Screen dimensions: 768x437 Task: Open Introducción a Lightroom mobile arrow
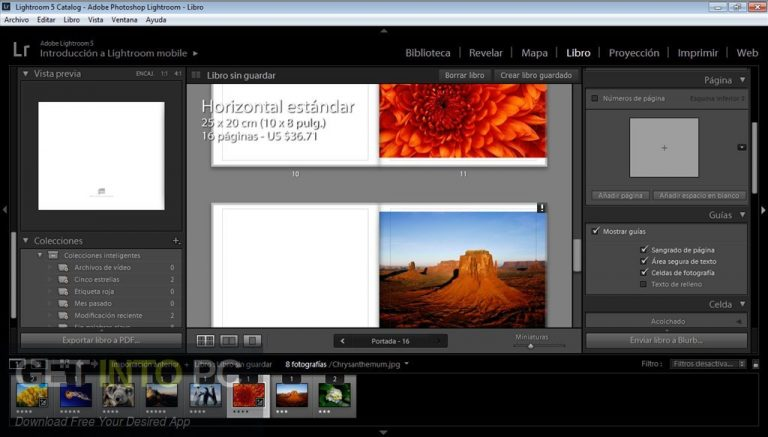[195, 53]
